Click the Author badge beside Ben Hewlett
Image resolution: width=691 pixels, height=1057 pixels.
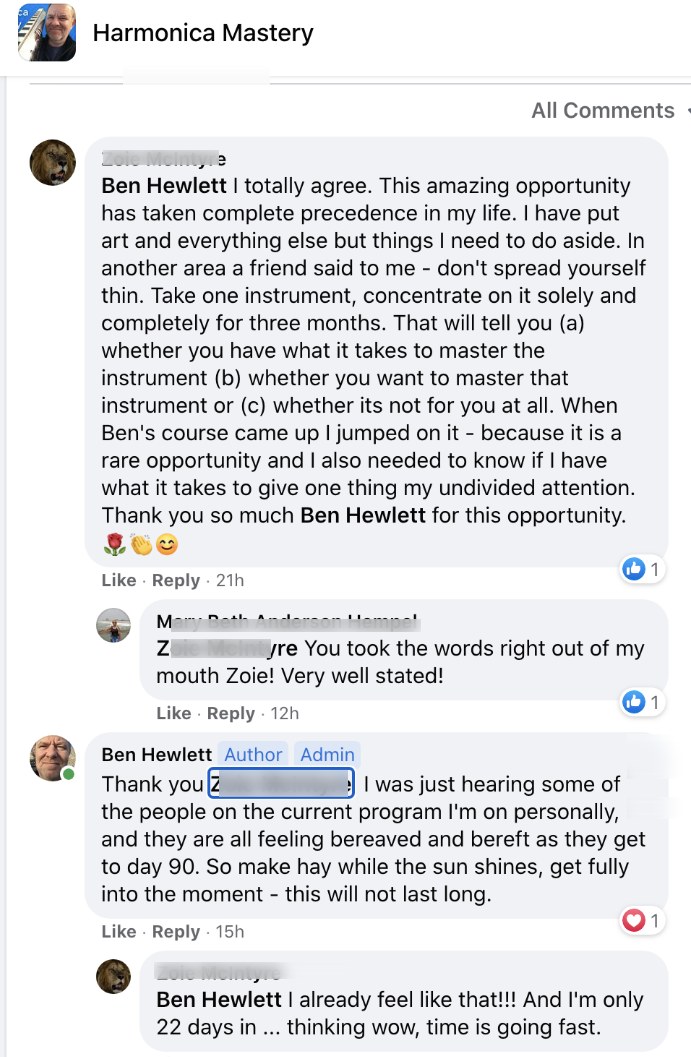click(x=253, y=755)
